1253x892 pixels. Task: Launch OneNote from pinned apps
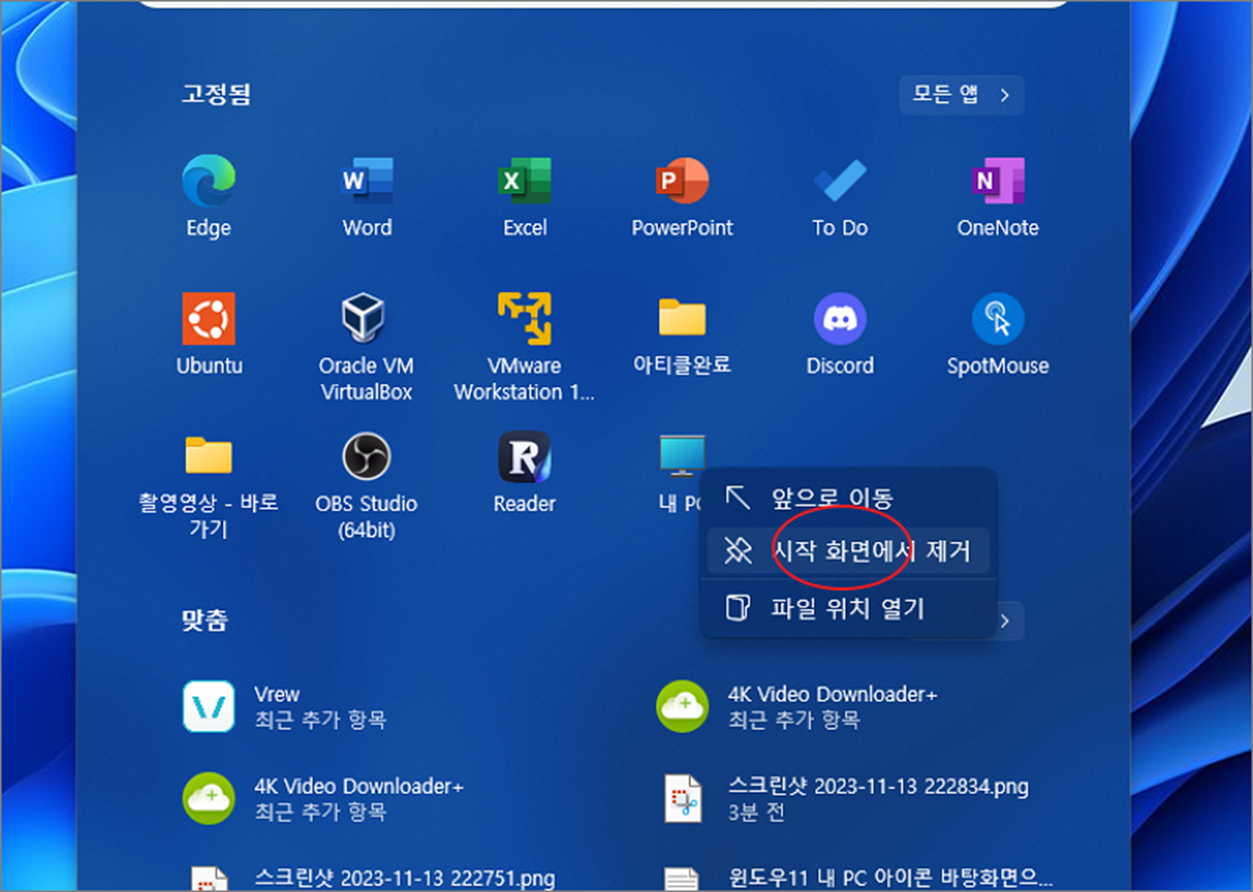pyautogui.click(x=997, y=182)
